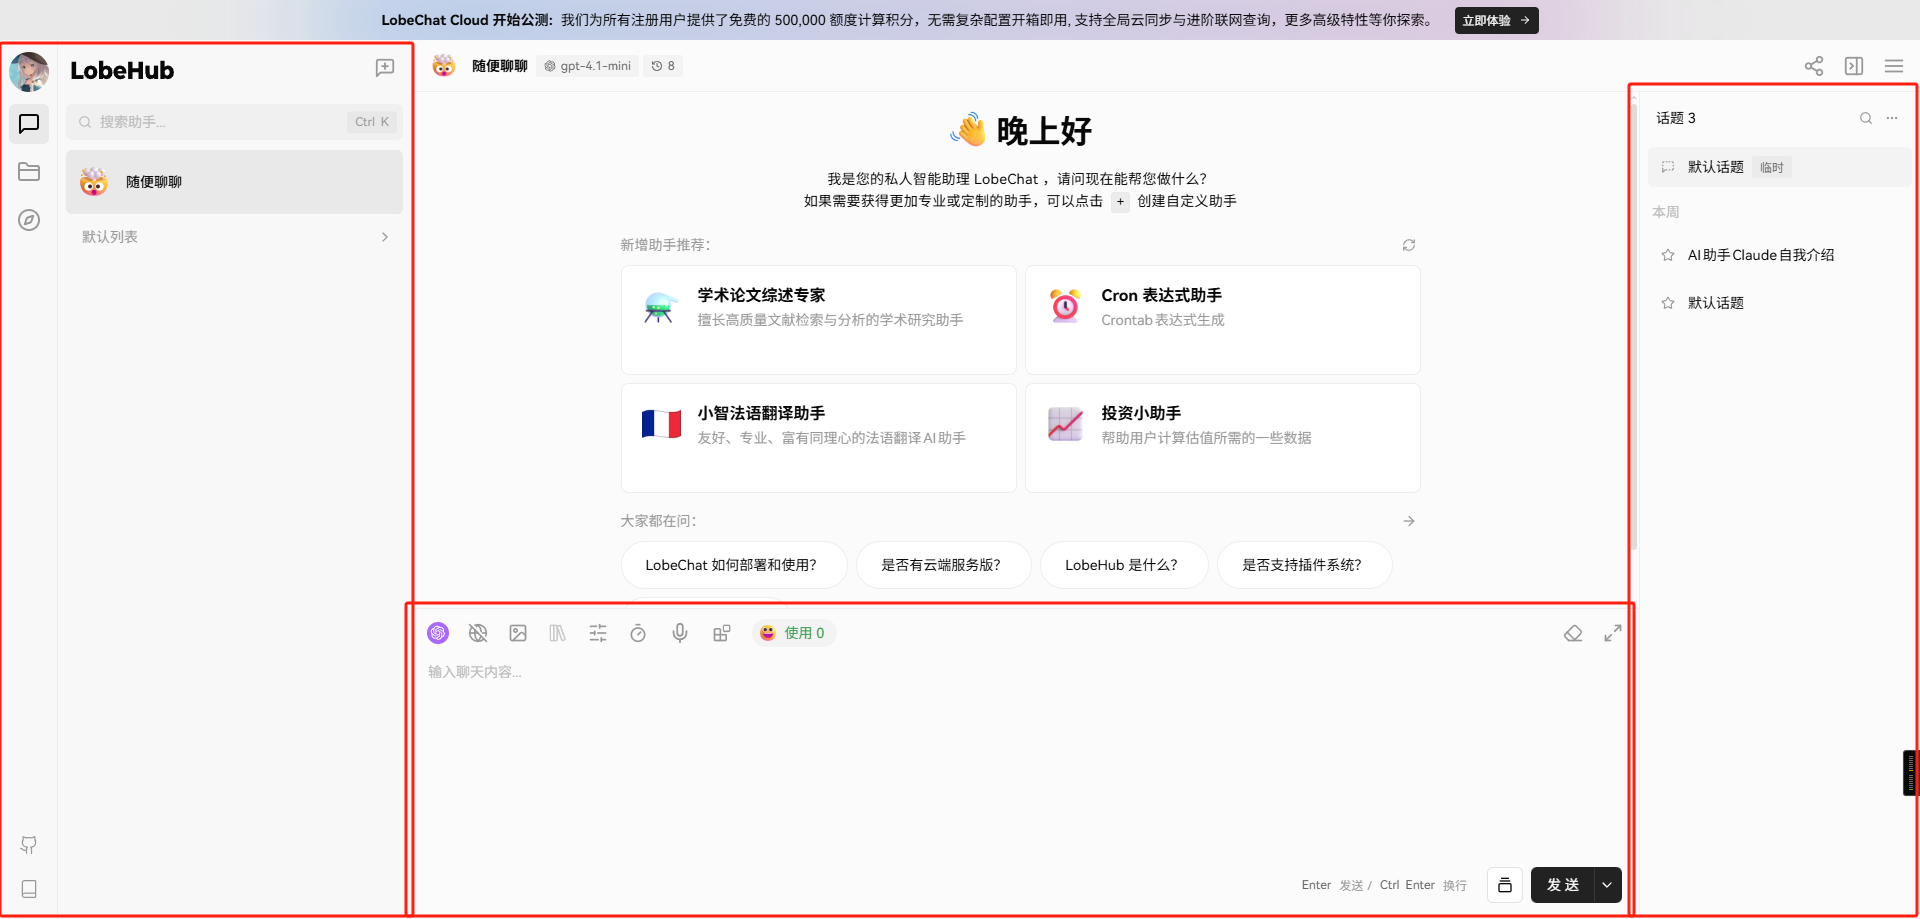Click the share conversation icon
The width and height of the screenshot is (1920, 919).
coord(1813,66)
